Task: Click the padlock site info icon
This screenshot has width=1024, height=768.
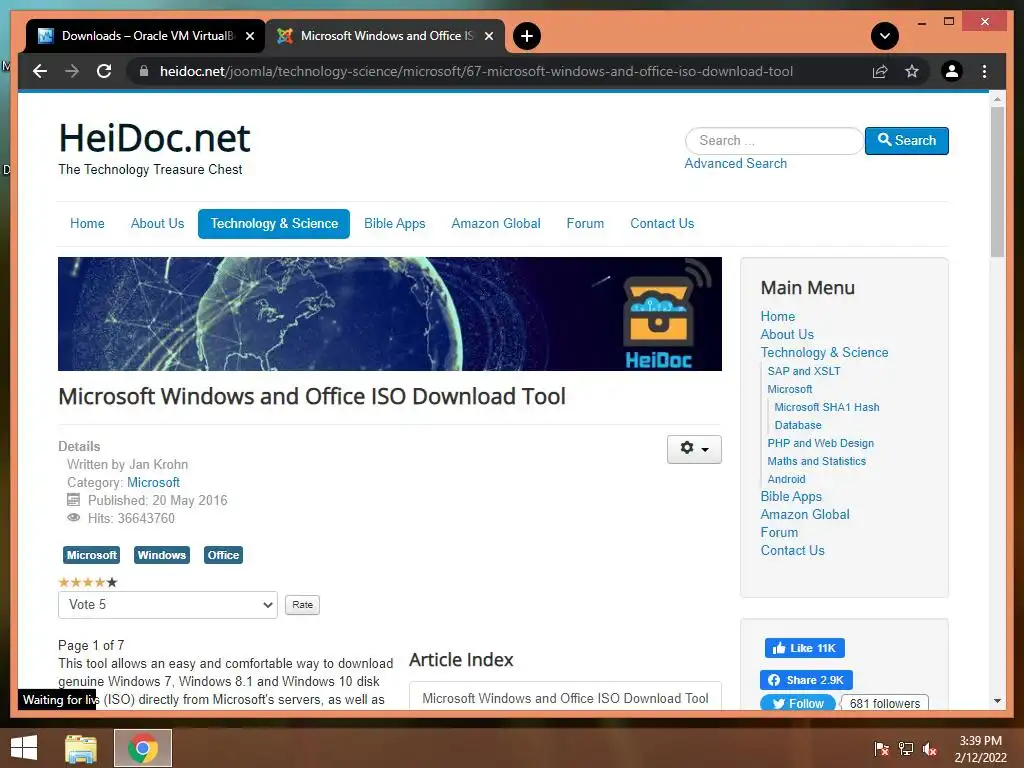Action: tap(144, 71)
